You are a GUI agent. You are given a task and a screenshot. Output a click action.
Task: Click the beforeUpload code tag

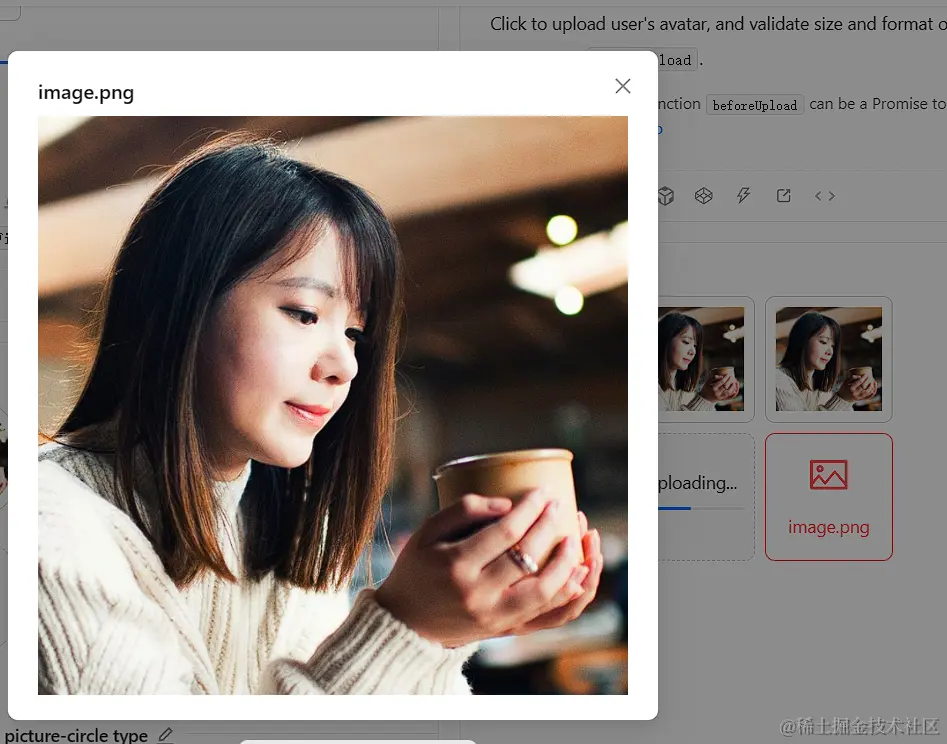pyautogui.click(x=754, y=105)
